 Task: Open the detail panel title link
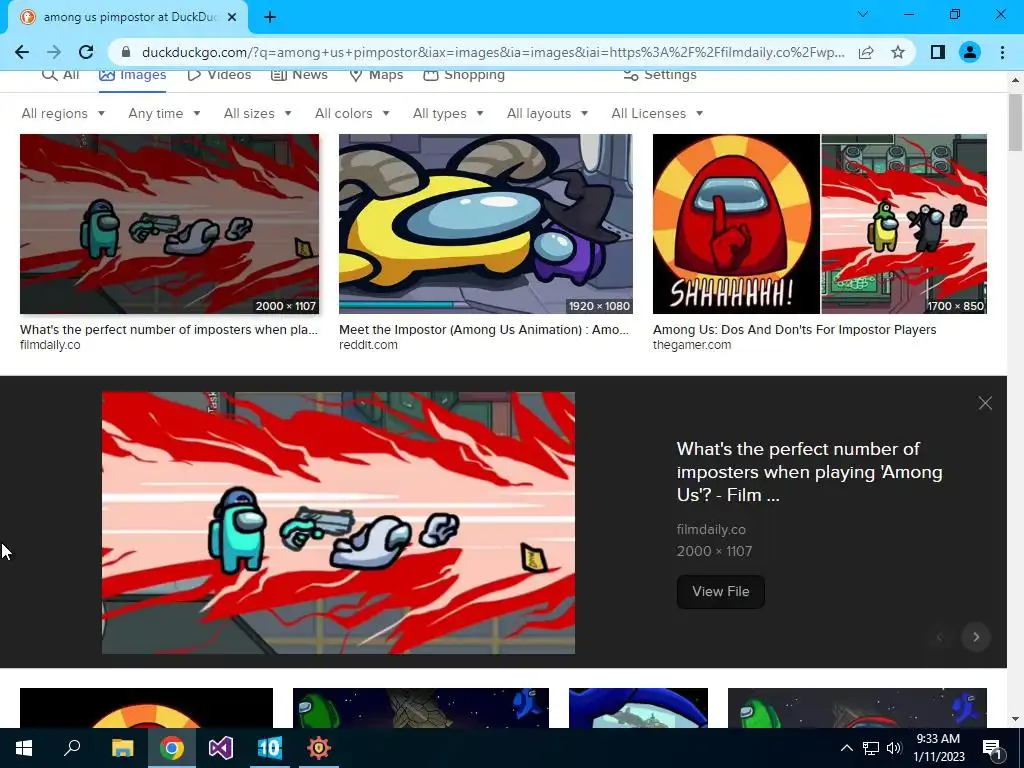coord(809,472)
